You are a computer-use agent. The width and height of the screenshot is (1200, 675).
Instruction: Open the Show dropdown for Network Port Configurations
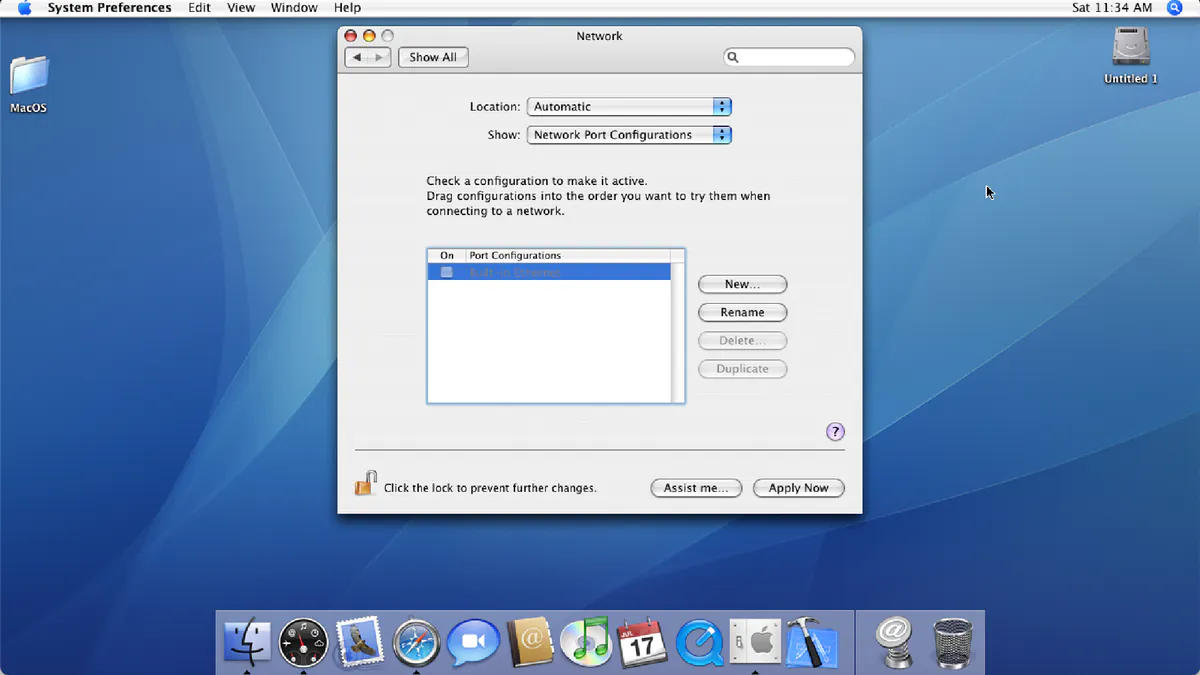[629, 134]
